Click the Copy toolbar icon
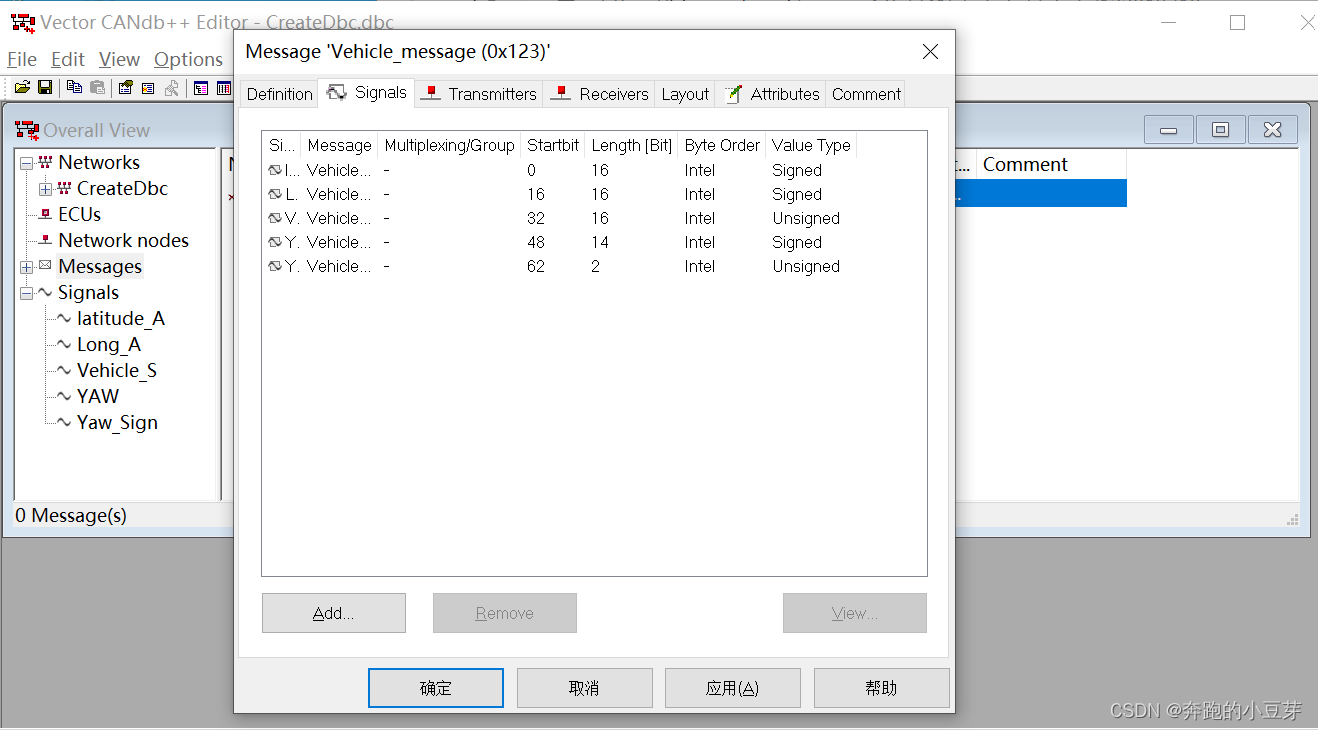This screenshot has width=1318, height=730. 74,88
